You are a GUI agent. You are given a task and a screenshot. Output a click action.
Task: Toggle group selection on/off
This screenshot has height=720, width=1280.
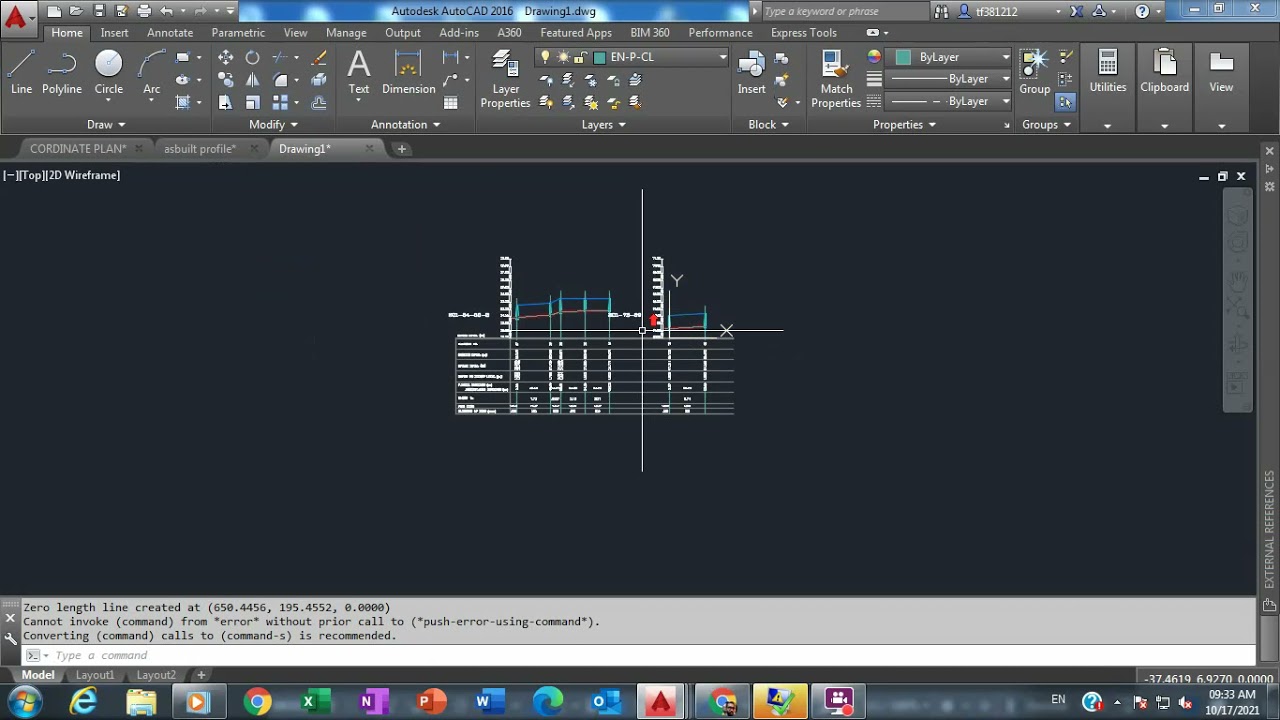(x=1065, y=102)
